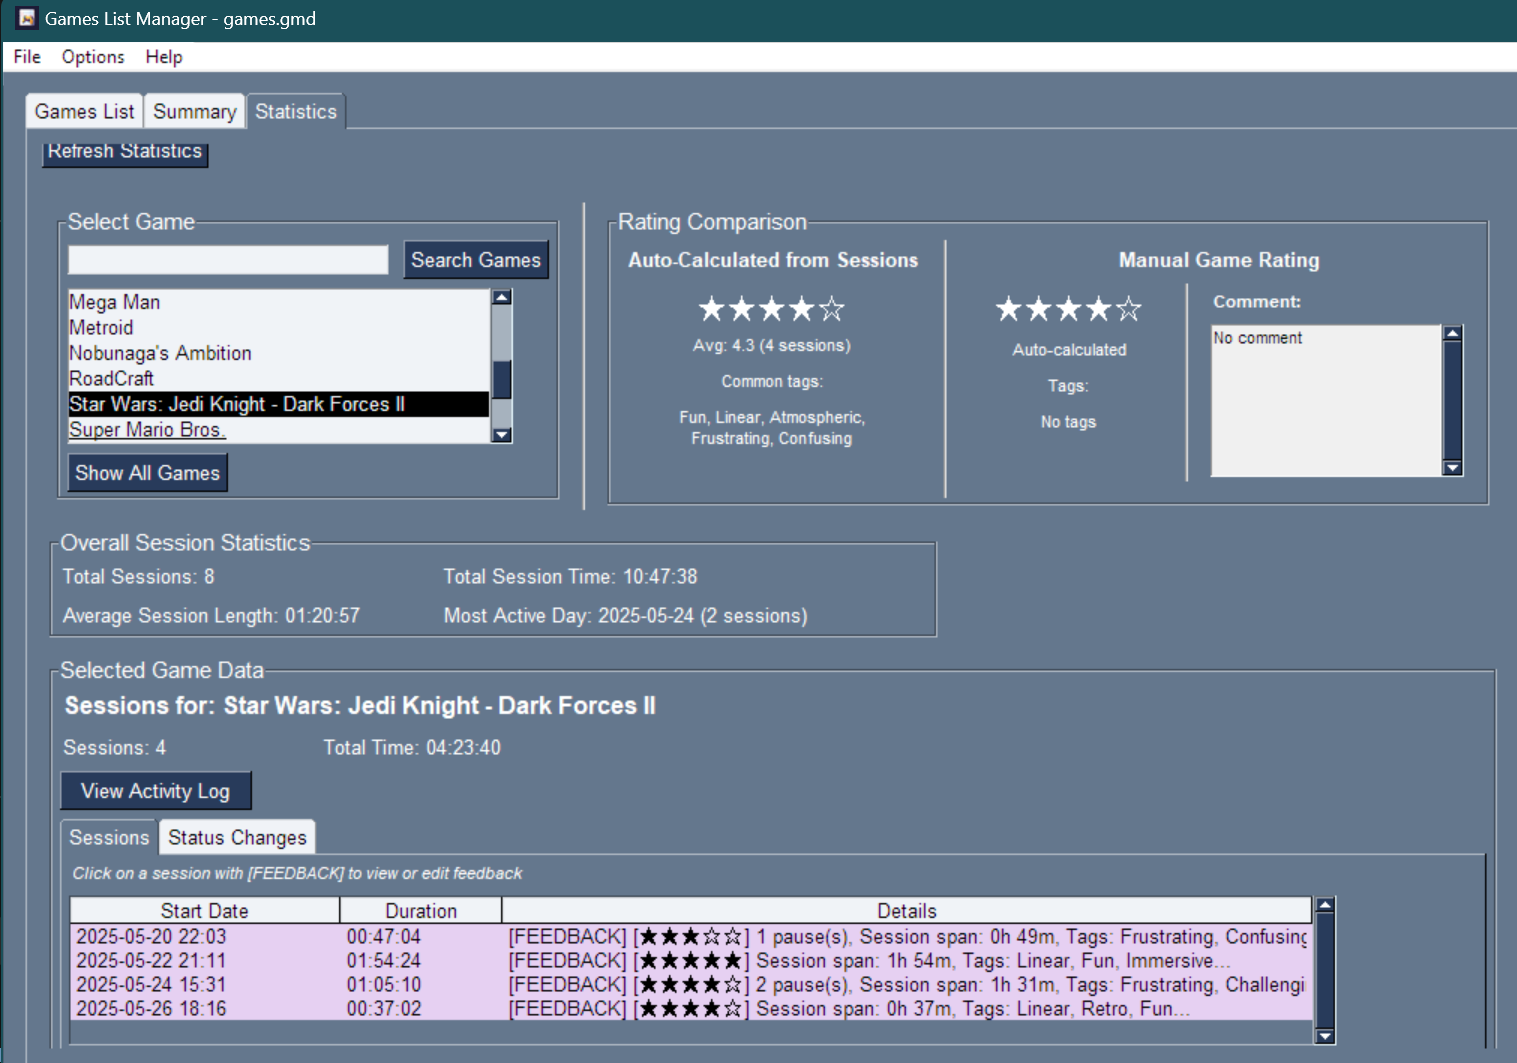Viewport: 1517px width, 1063px height.
Task: Click comment box scroll up arrow
Action: [x=1453, y=334]
